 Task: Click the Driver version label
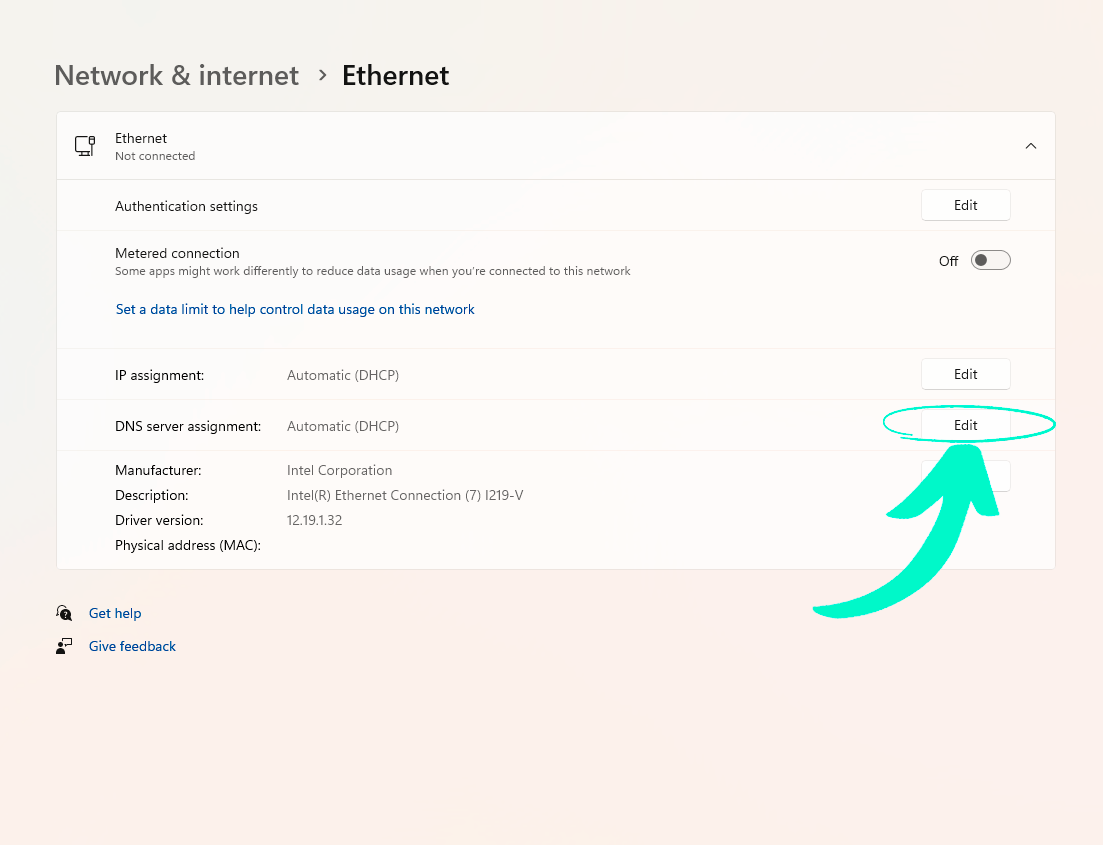tap(159, 520)
